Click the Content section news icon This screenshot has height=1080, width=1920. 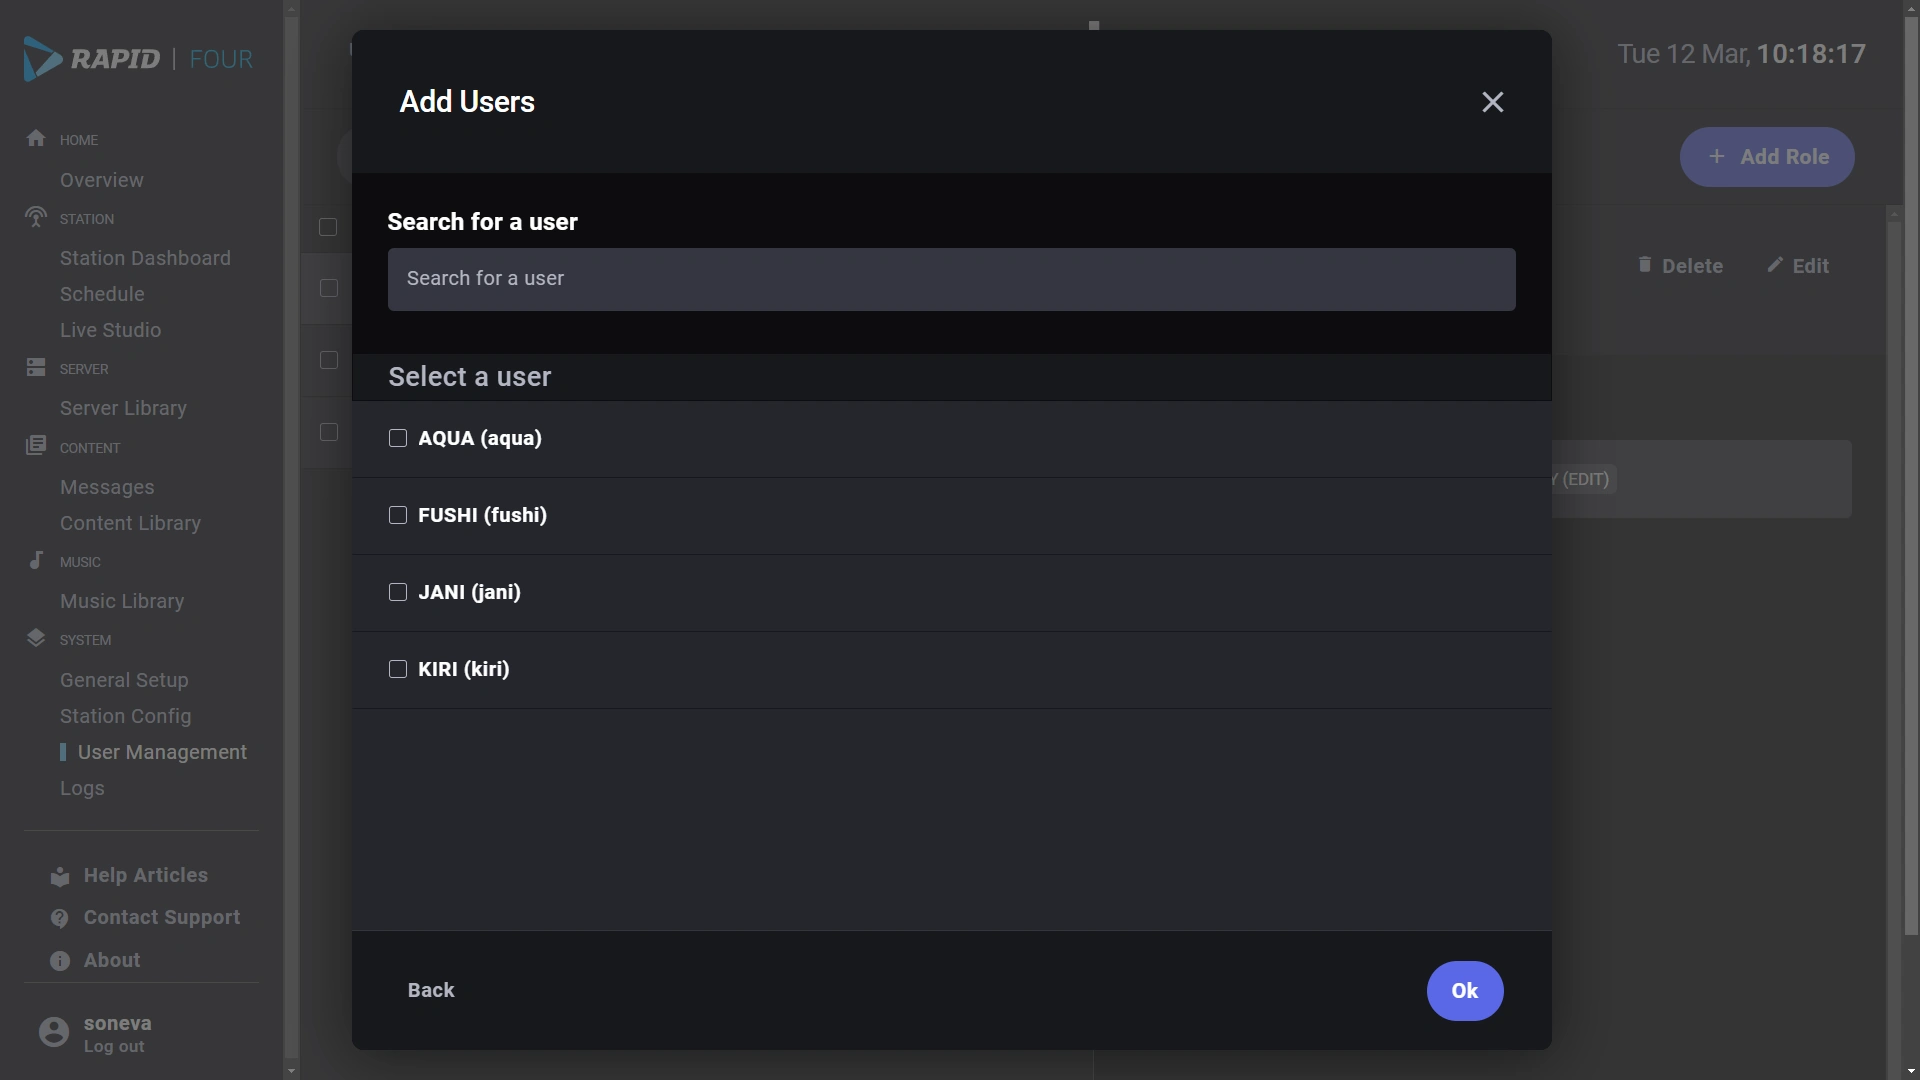(x=36, y=445)
